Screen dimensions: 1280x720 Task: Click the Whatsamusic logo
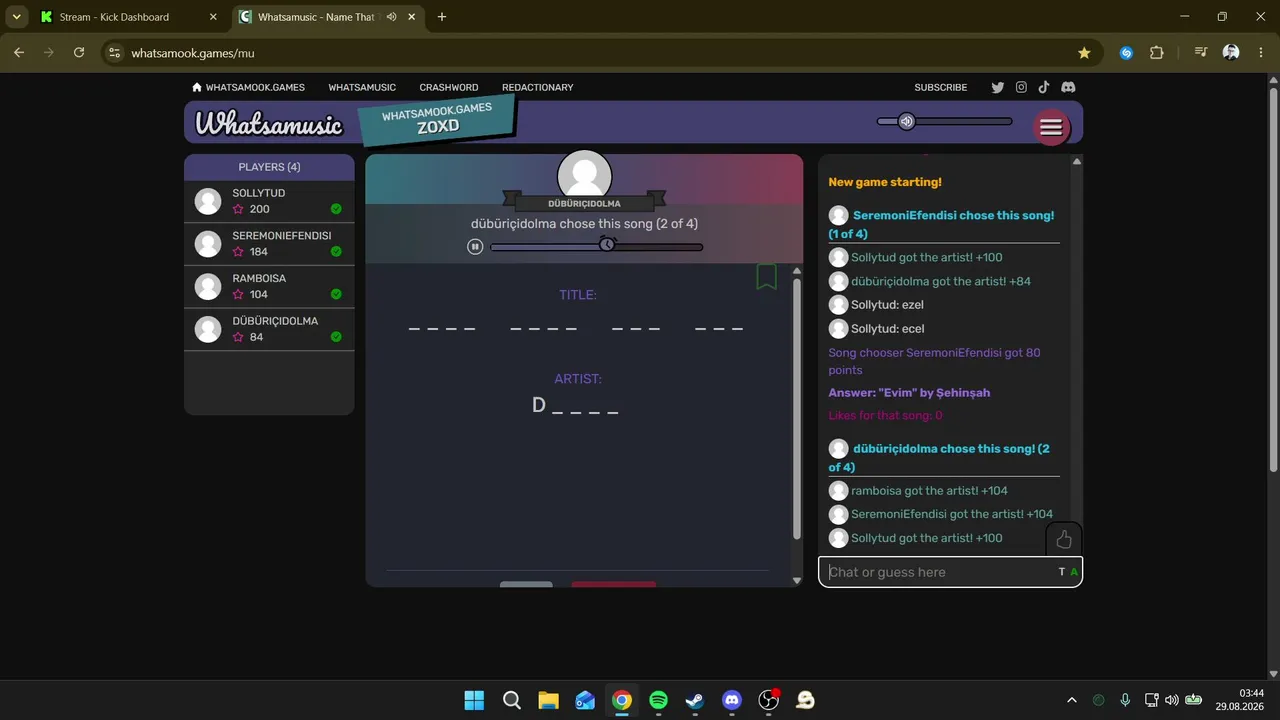(269, 123)
